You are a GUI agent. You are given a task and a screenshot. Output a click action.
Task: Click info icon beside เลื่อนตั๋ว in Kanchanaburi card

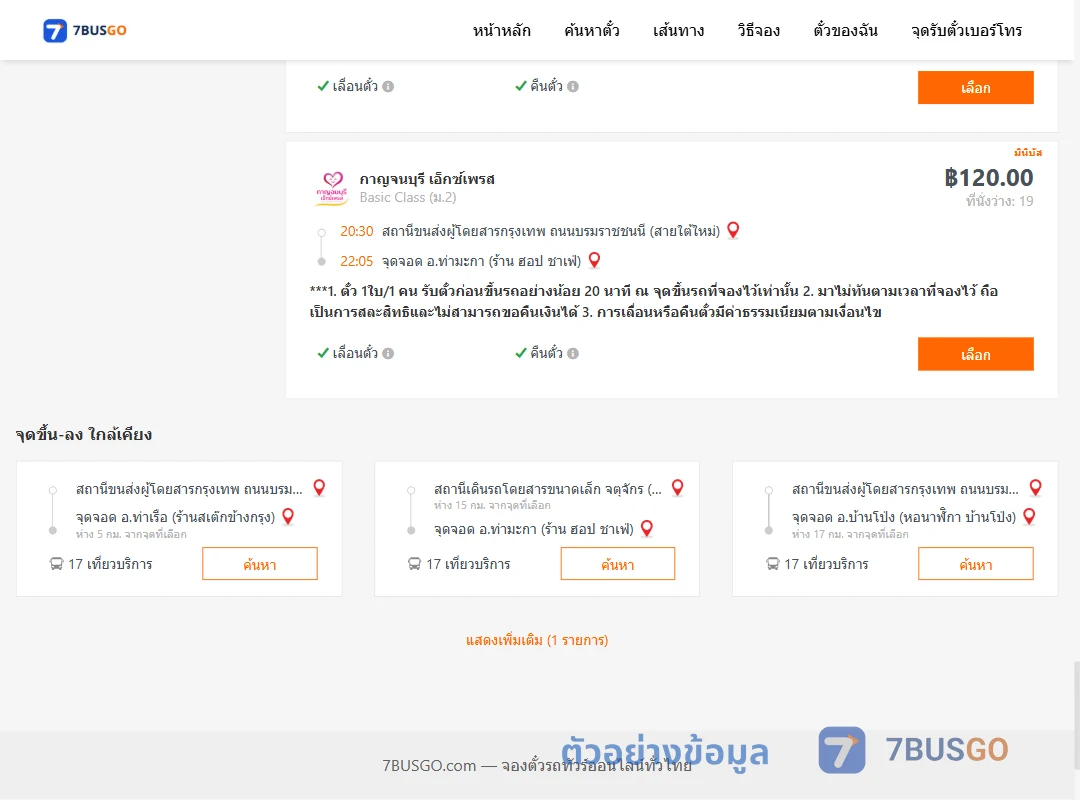(x=388, y=353)
